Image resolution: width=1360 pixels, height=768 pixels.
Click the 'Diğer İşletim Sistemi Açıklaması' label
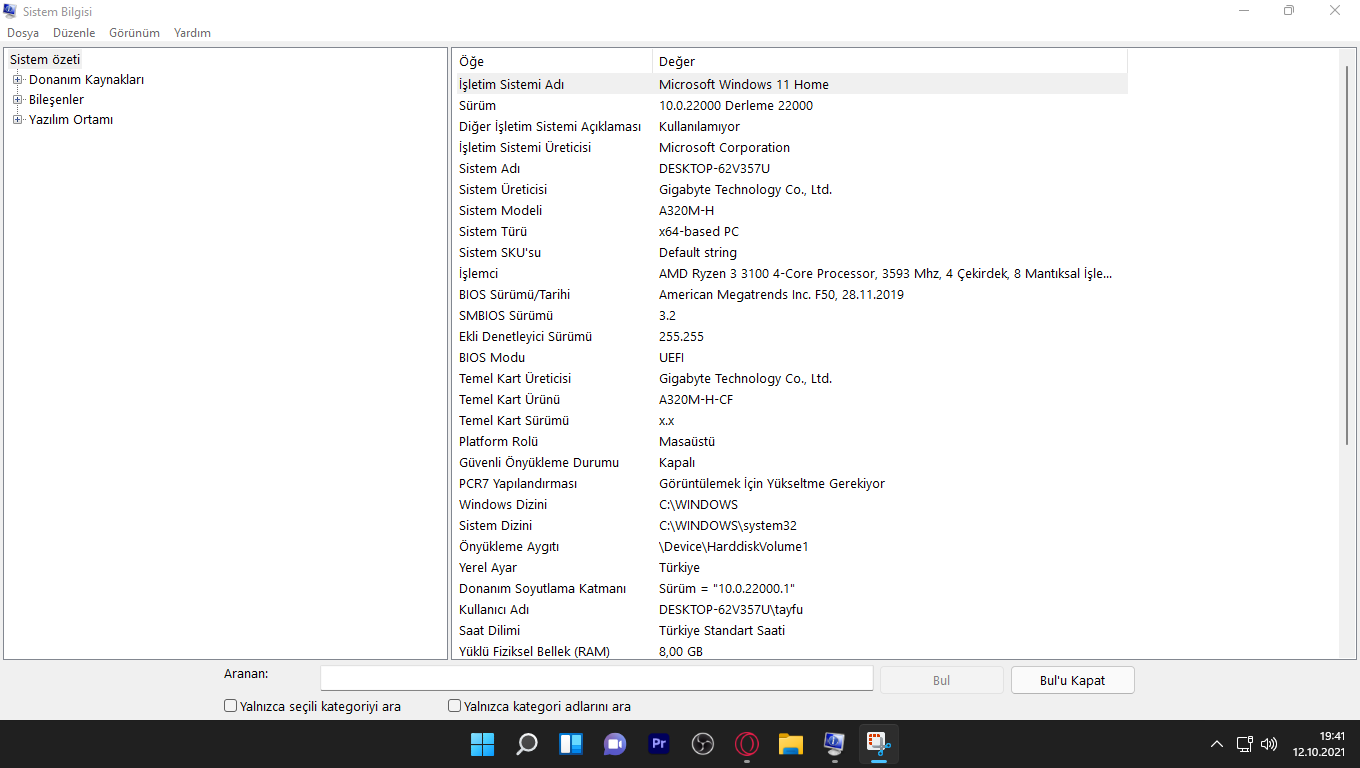click(x=549, y=127)
